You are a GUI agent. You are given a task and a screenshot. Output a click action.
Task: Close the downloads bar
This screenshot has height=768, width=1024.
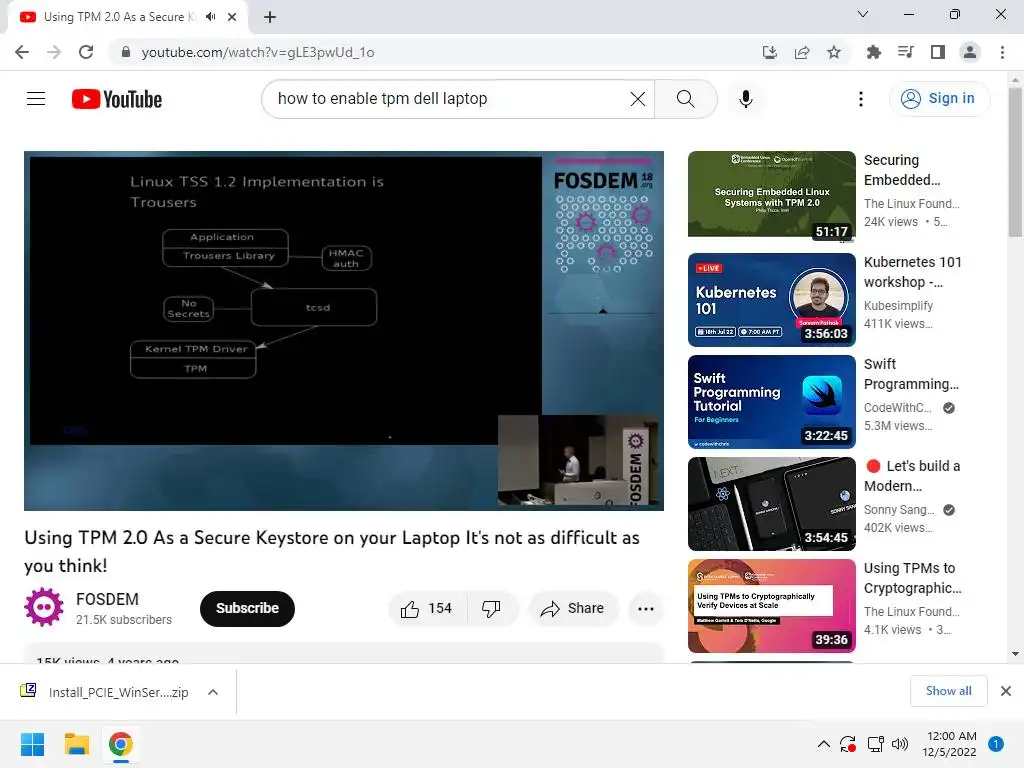1006,691
